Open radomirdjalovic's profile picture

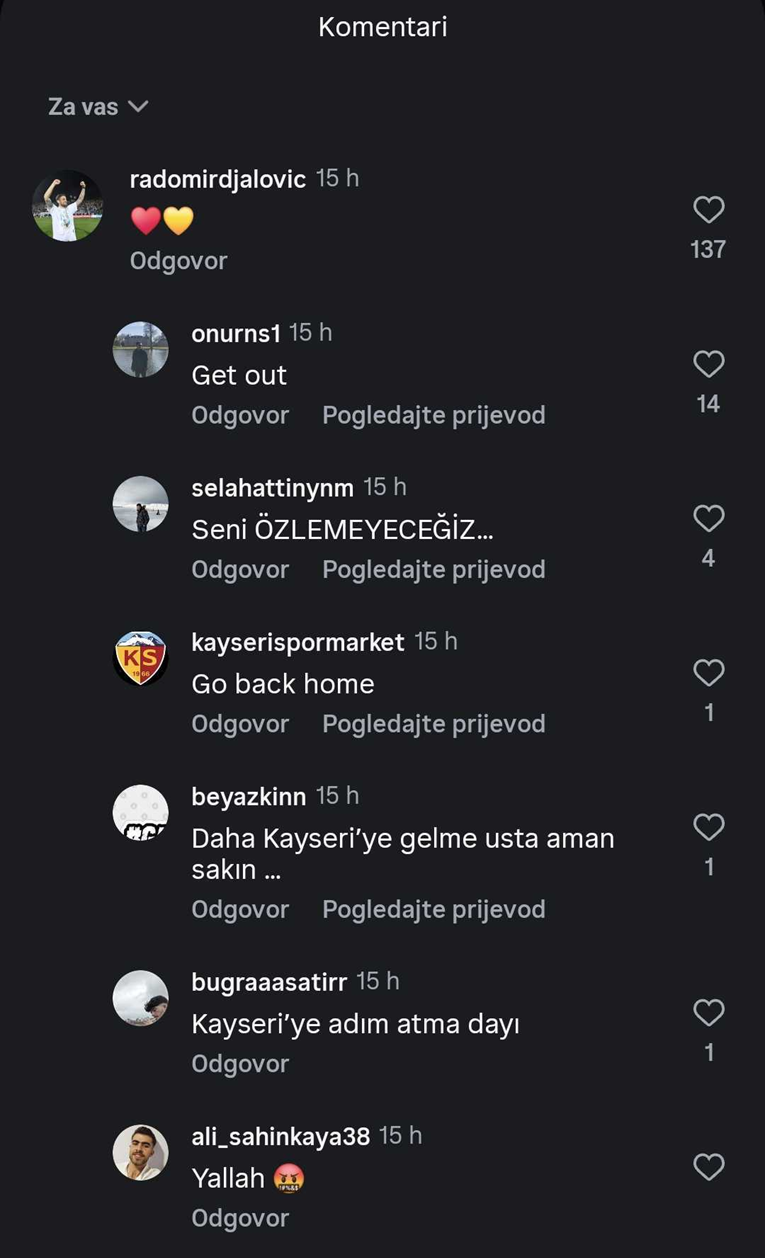point(68,206)
